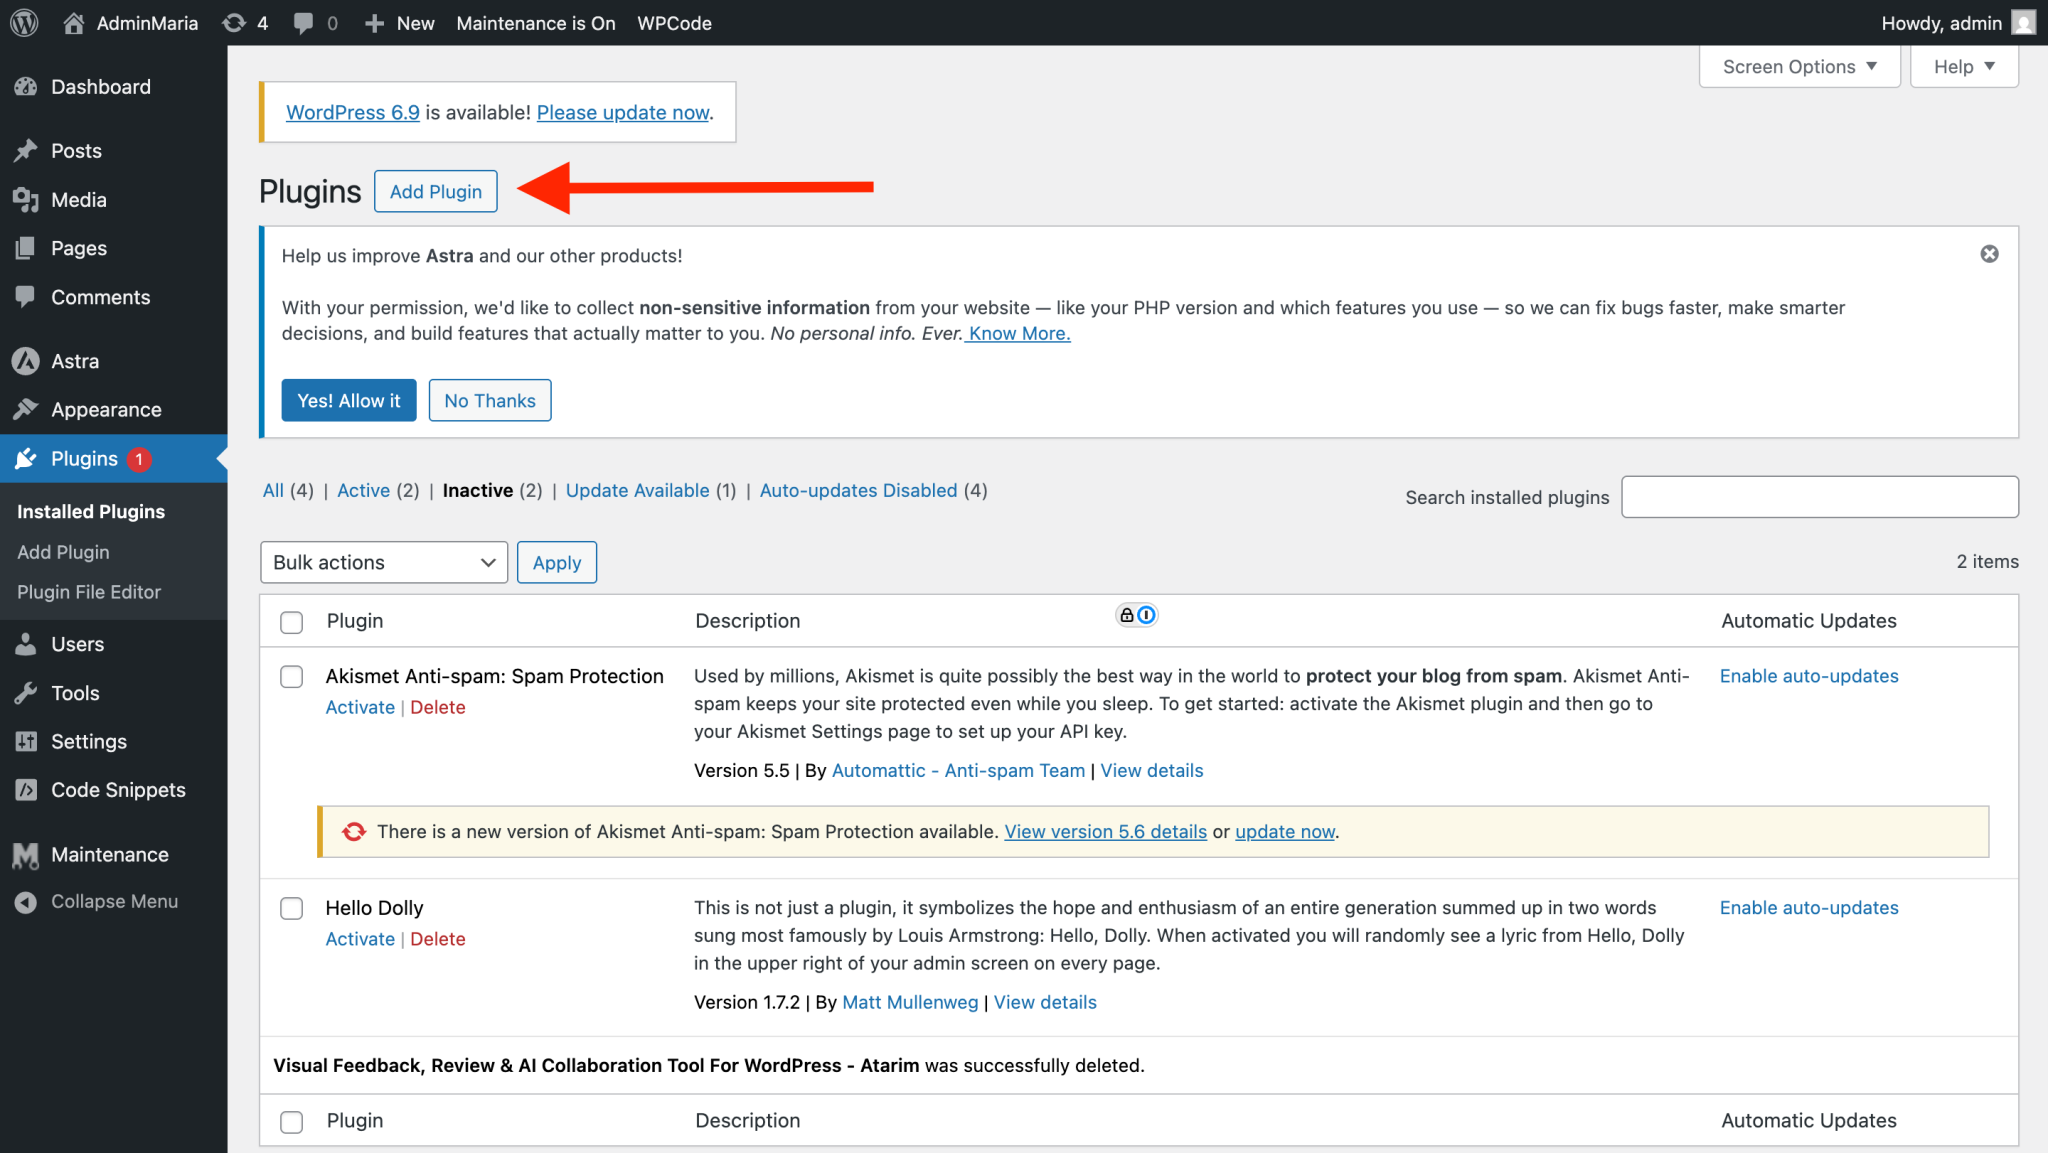Expand the Screen Options panel
This screenshot has height=1153, width=2048.
pyautogui.click(x=1799, y=67)
